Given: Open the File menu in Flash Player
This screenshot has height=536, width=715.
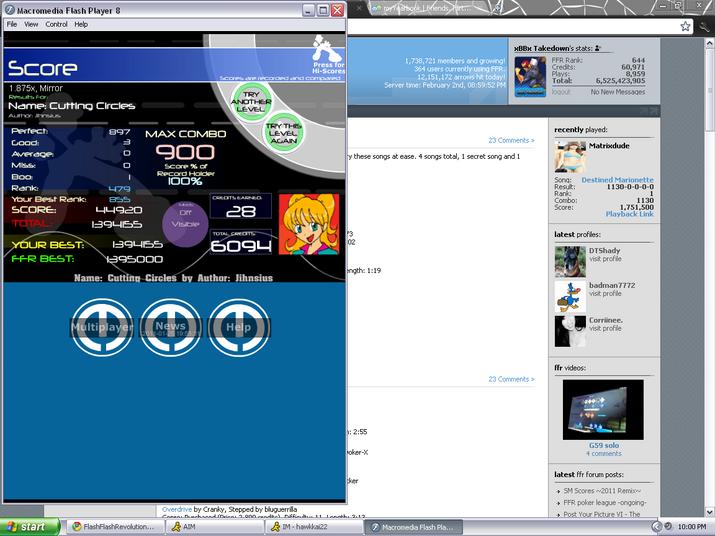Looking at the screenshot, I should click(12, 24).
